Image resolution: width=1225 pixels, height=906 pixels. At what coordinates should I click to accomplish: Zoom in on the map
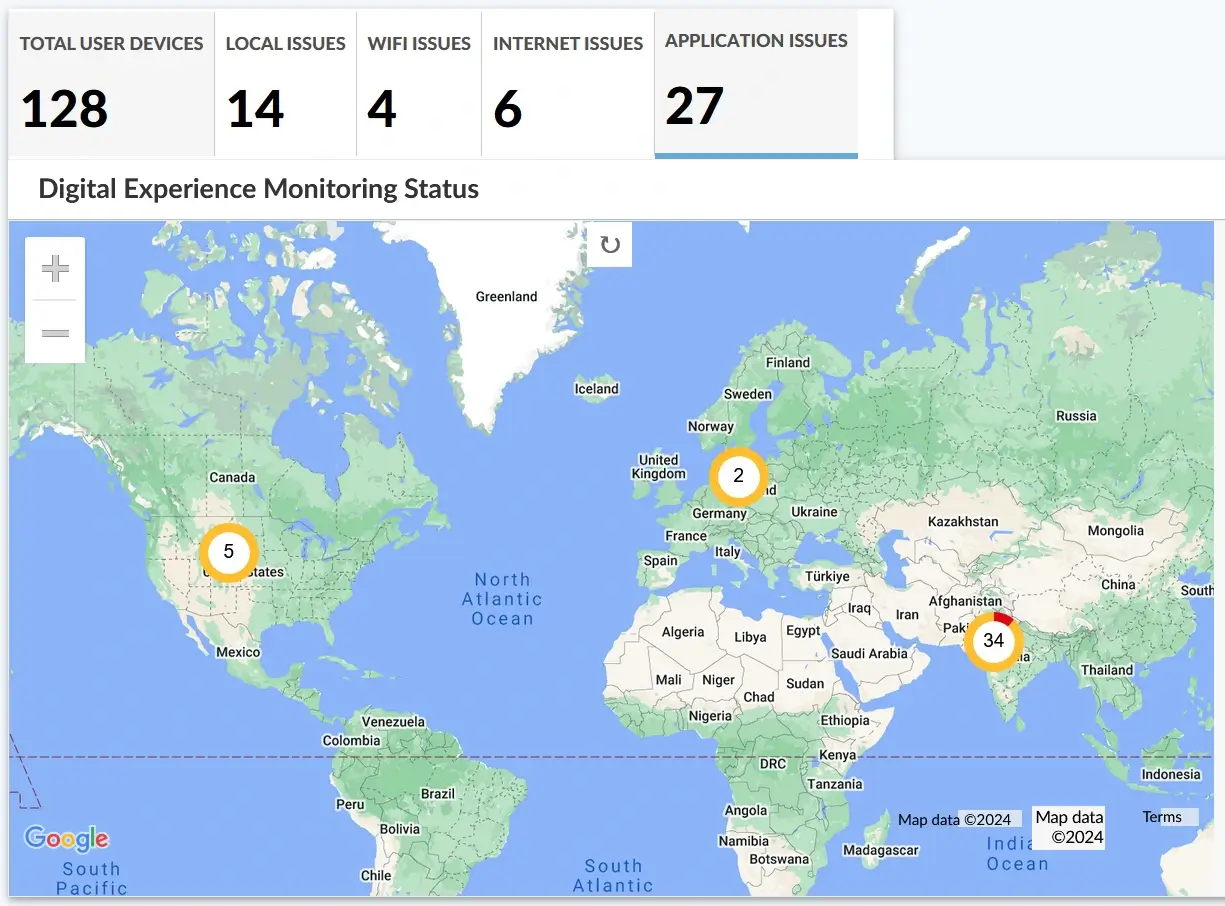click(x=55, y=268)
